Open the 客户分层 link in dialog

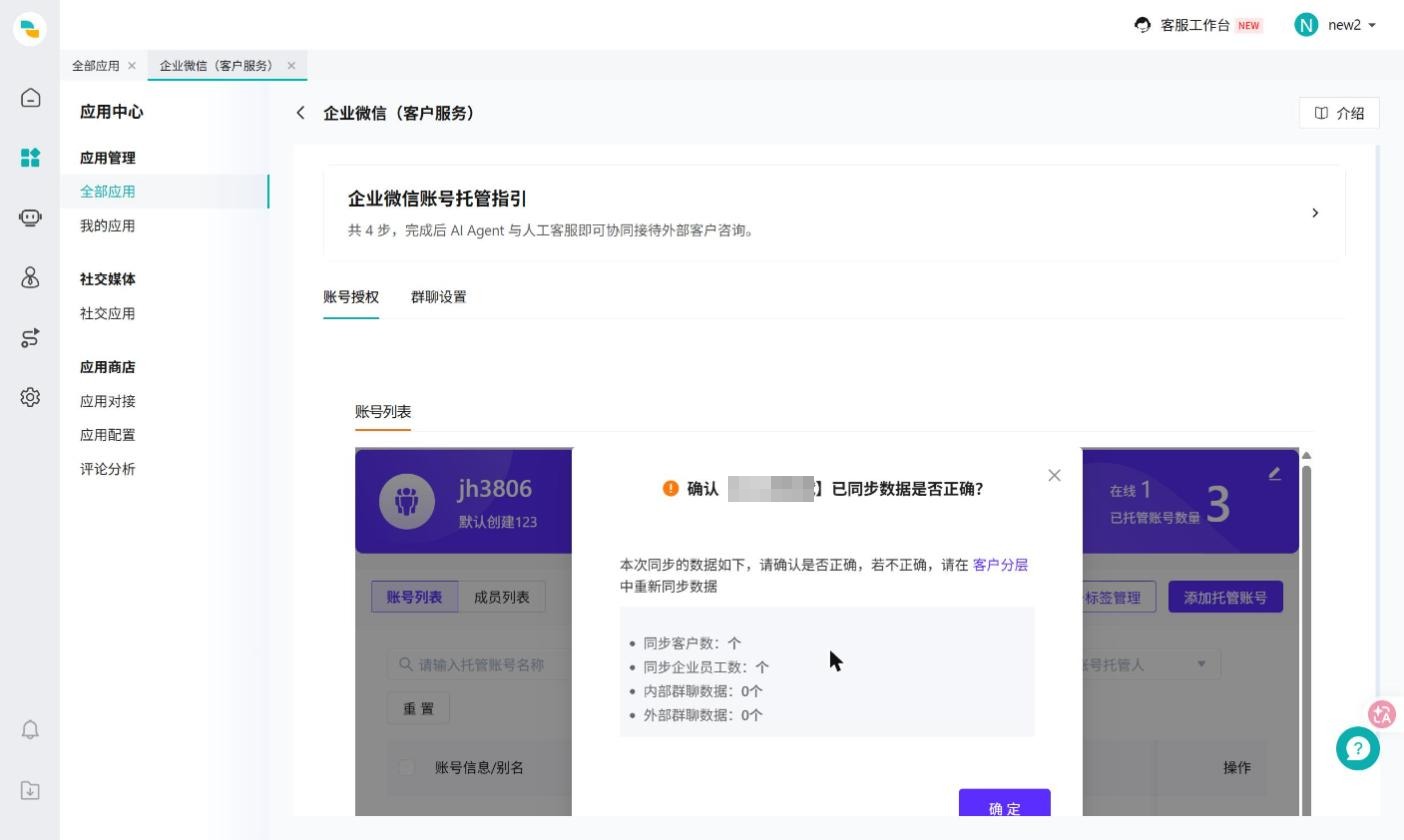pyautogui.click(x=1000, y=565)
